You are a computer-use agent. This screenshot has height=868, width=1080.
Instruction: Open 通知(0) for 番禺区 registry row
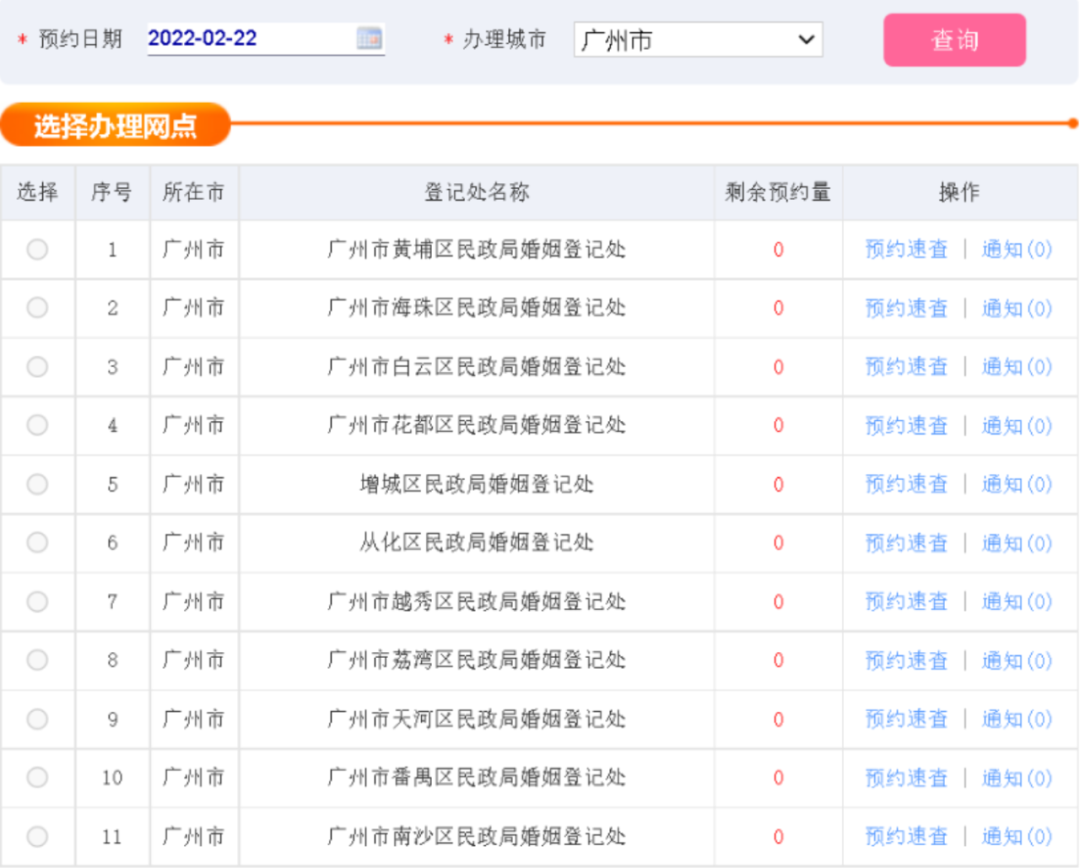[1016, 778]
